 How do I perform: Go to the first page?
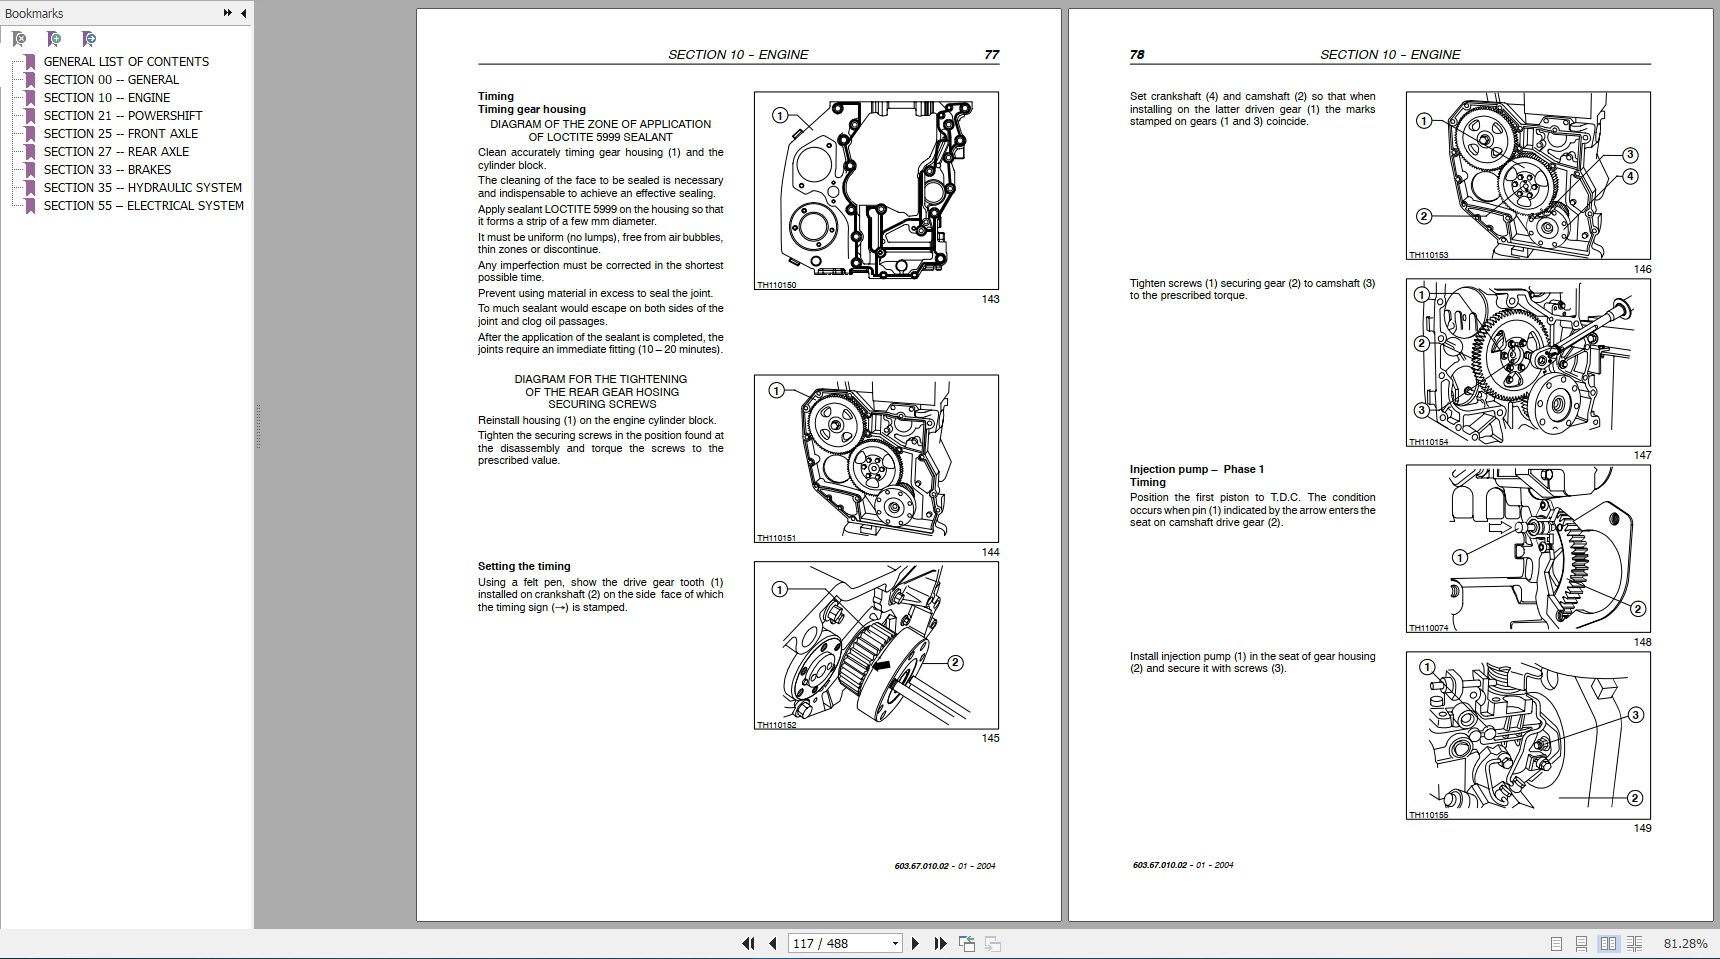point(748,943)
